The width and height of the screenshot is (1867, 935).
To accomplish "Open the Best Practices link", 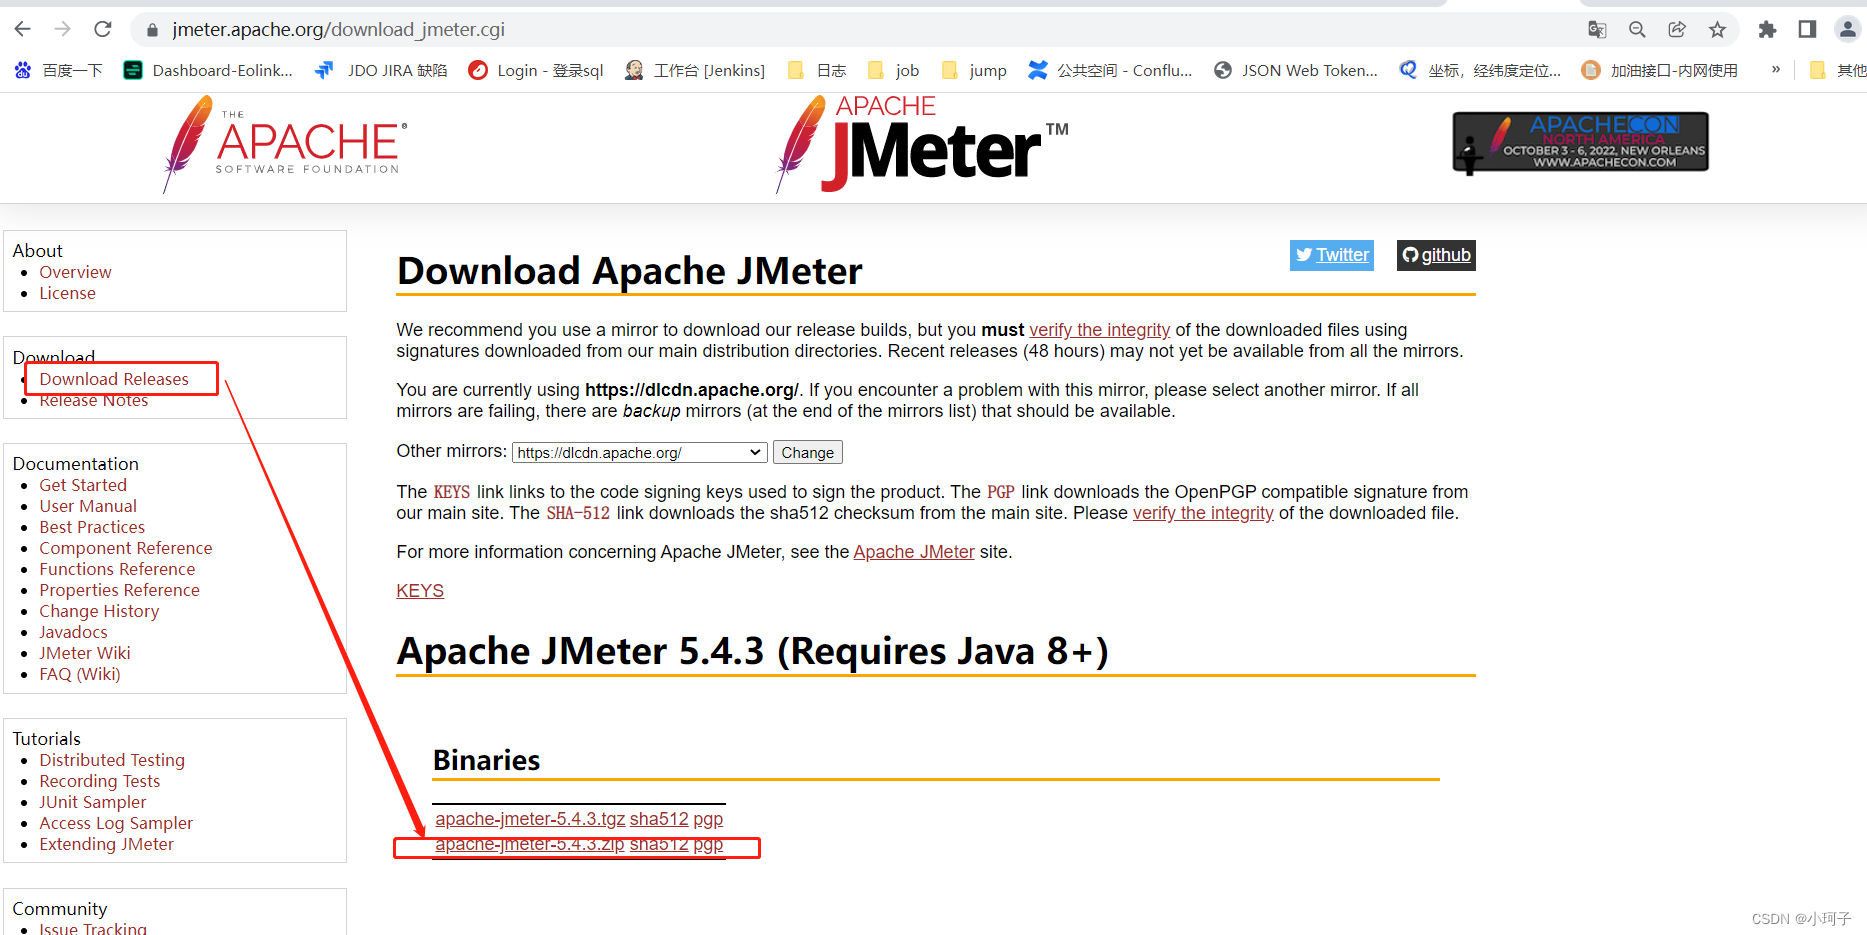I will point(92,527).
